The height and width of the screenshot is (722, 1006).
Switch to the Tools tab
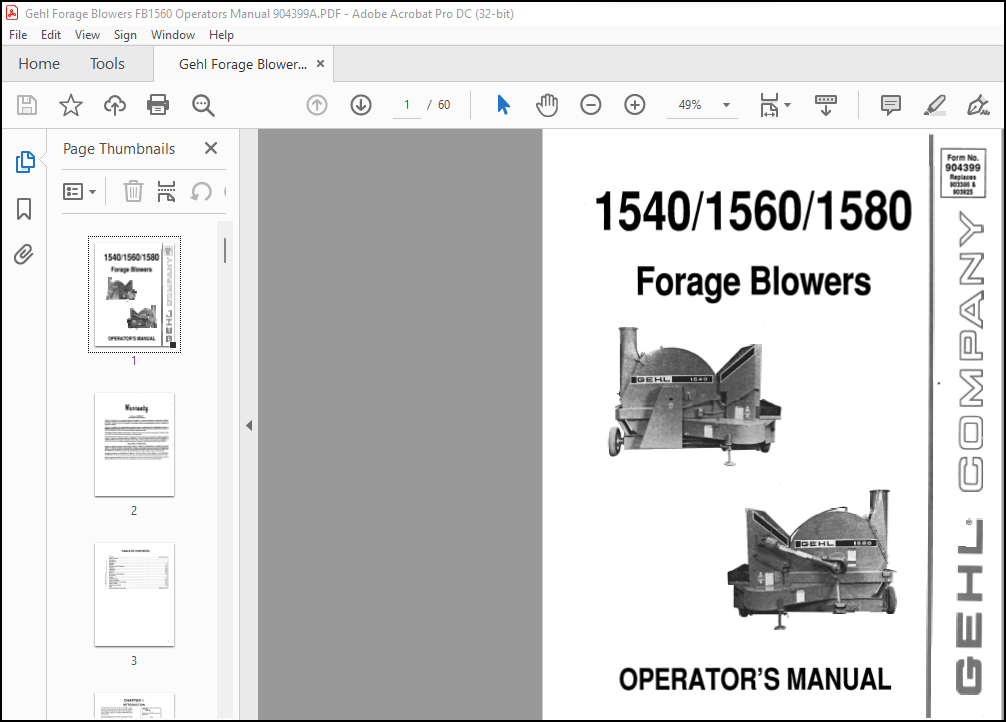pyautogui.click(x=107, y=64)
